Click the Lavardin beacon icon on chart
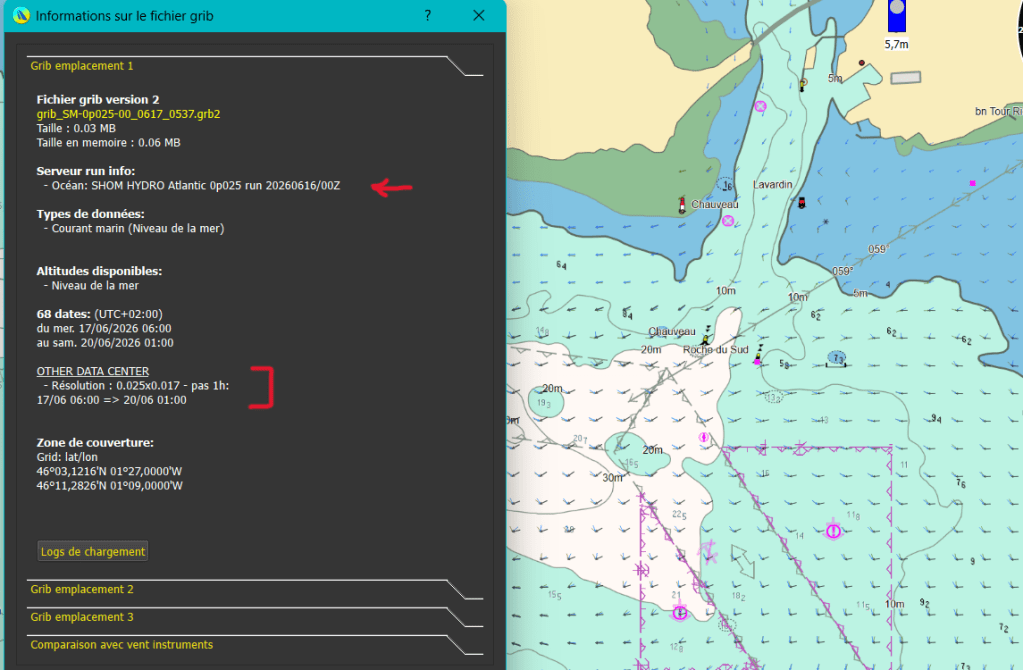This screenshot has height=670, width=1023. point(802,203)
